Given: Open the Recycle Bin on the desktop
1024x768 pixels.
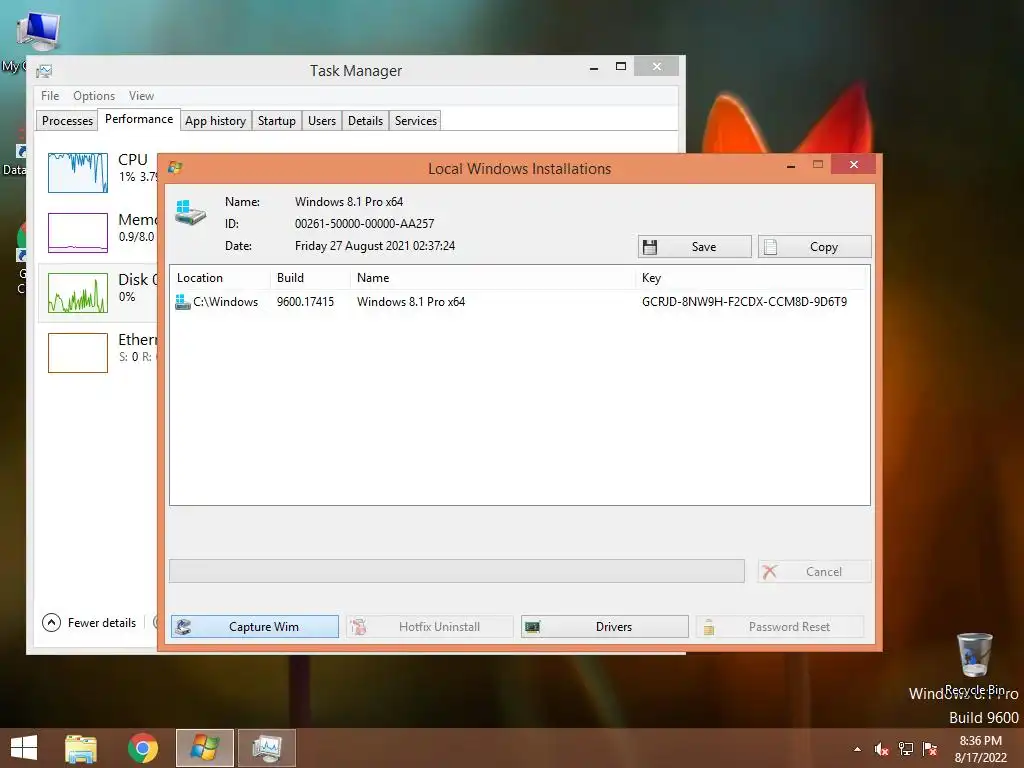Looking at the screenshot, I should [x=974, y=663].
